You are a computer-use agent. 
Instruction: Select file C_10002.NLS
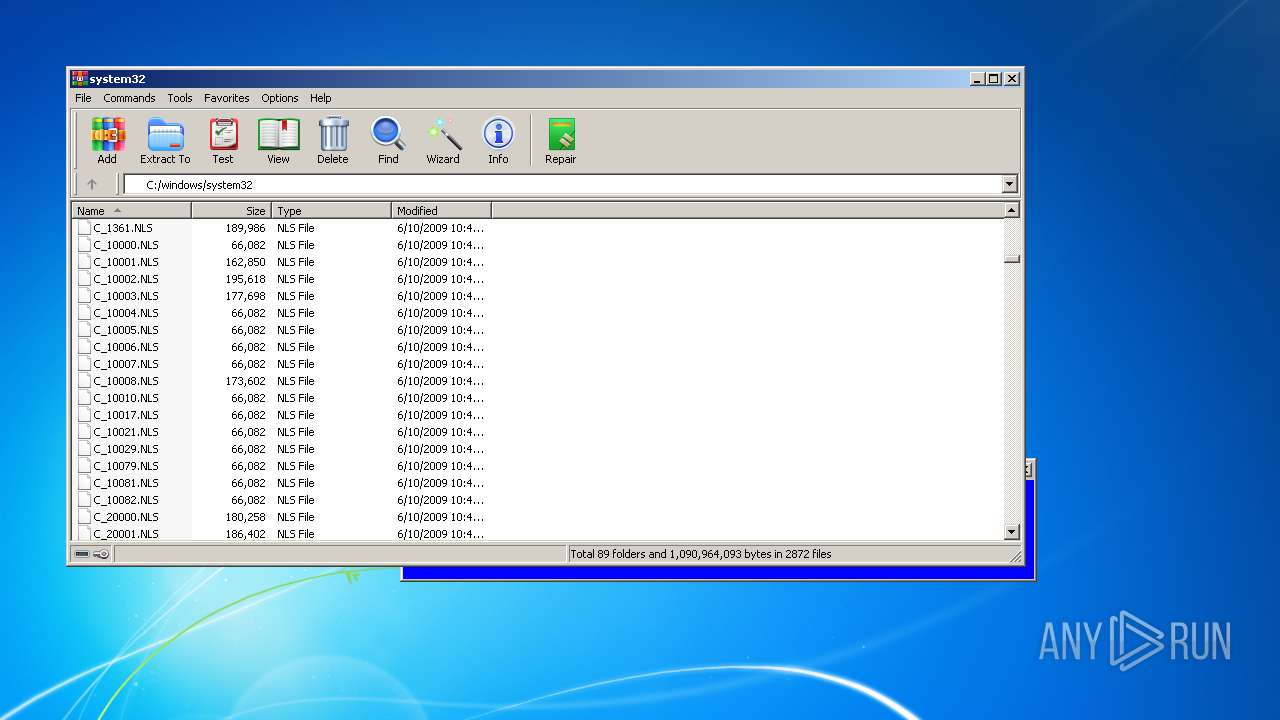125,279
